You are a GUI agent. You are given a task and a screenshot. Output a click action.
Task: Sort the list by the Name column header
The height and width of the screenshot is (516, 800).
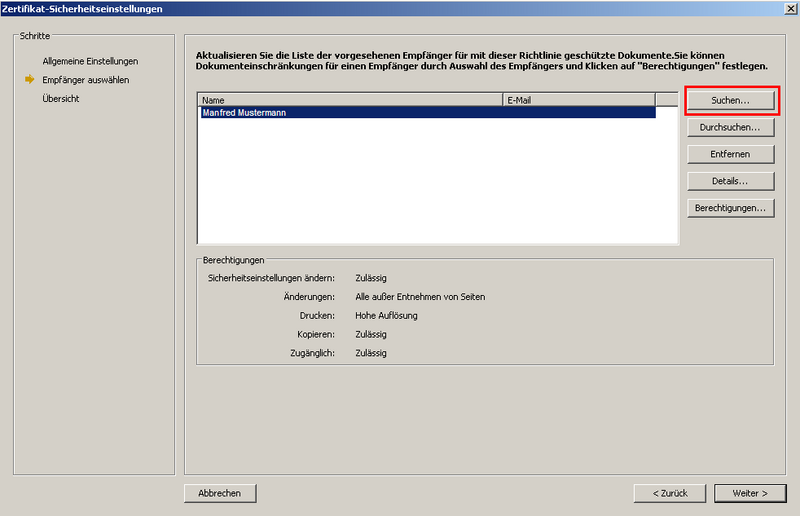pyautogui.click(x=350, y=100)
